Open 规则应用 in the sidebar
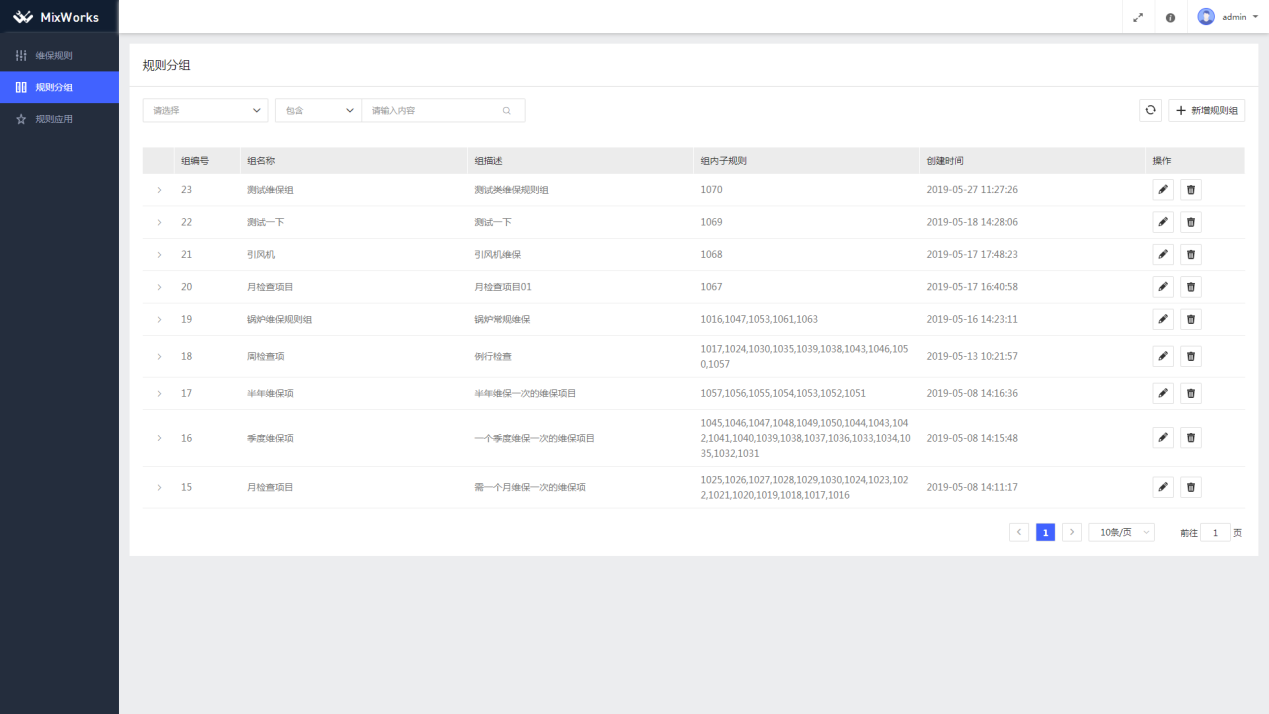 [x=54, y=119]
